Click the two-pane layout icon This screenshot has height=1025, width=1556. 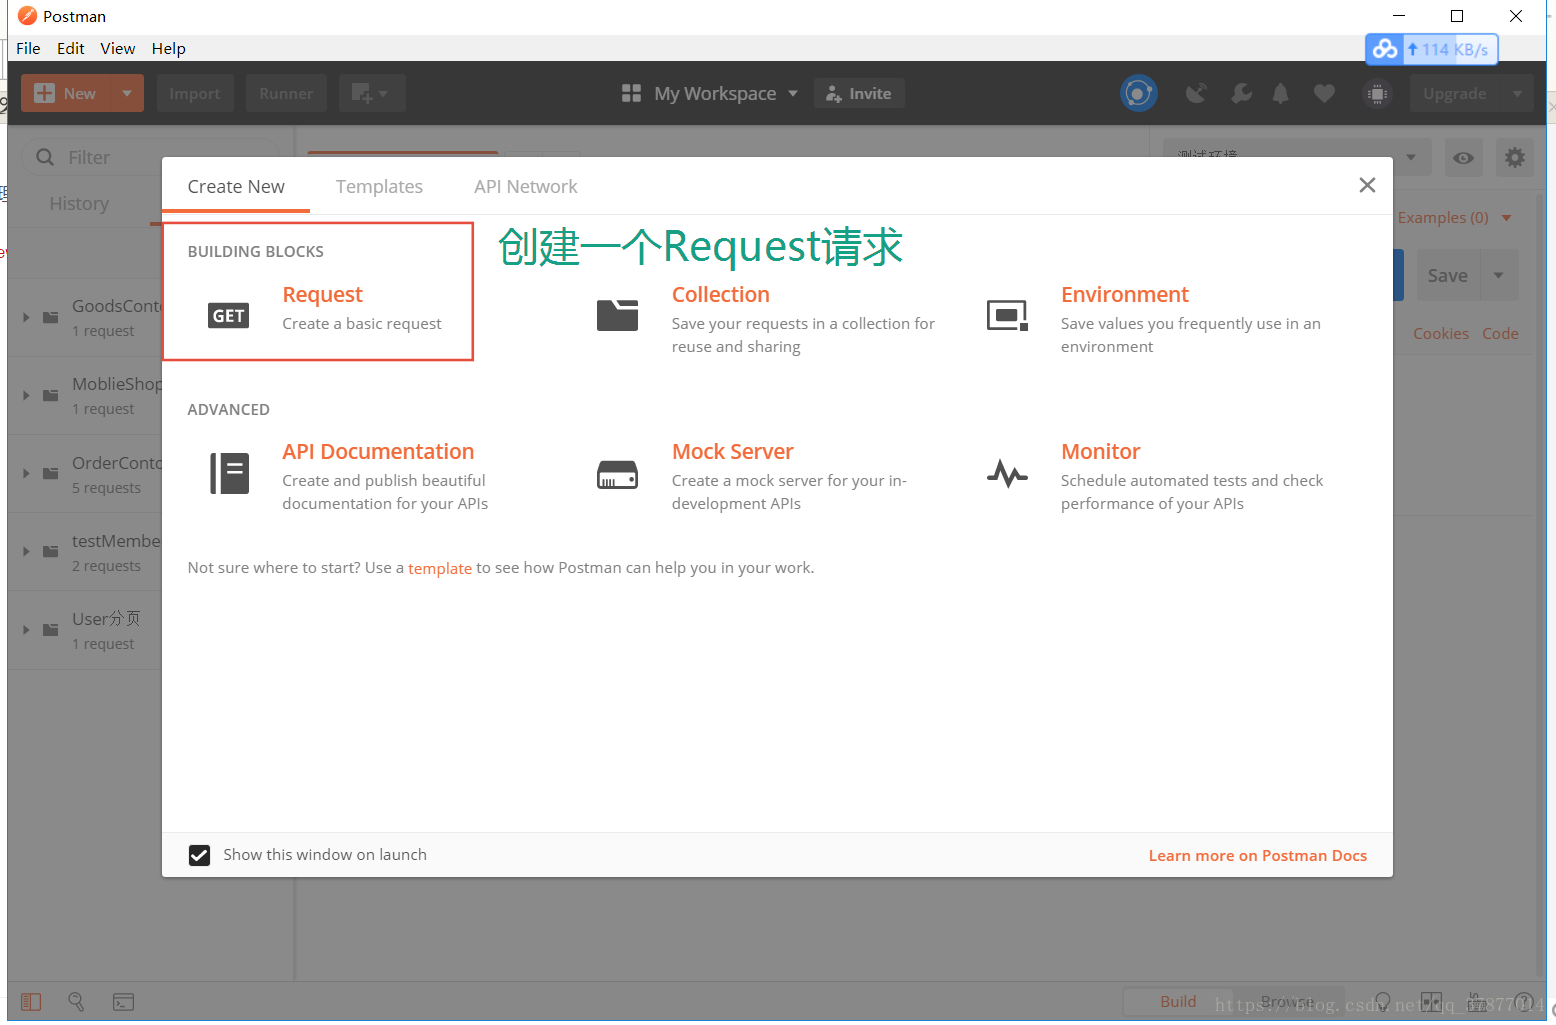pyautogui.click(x=1431, y=1002)
